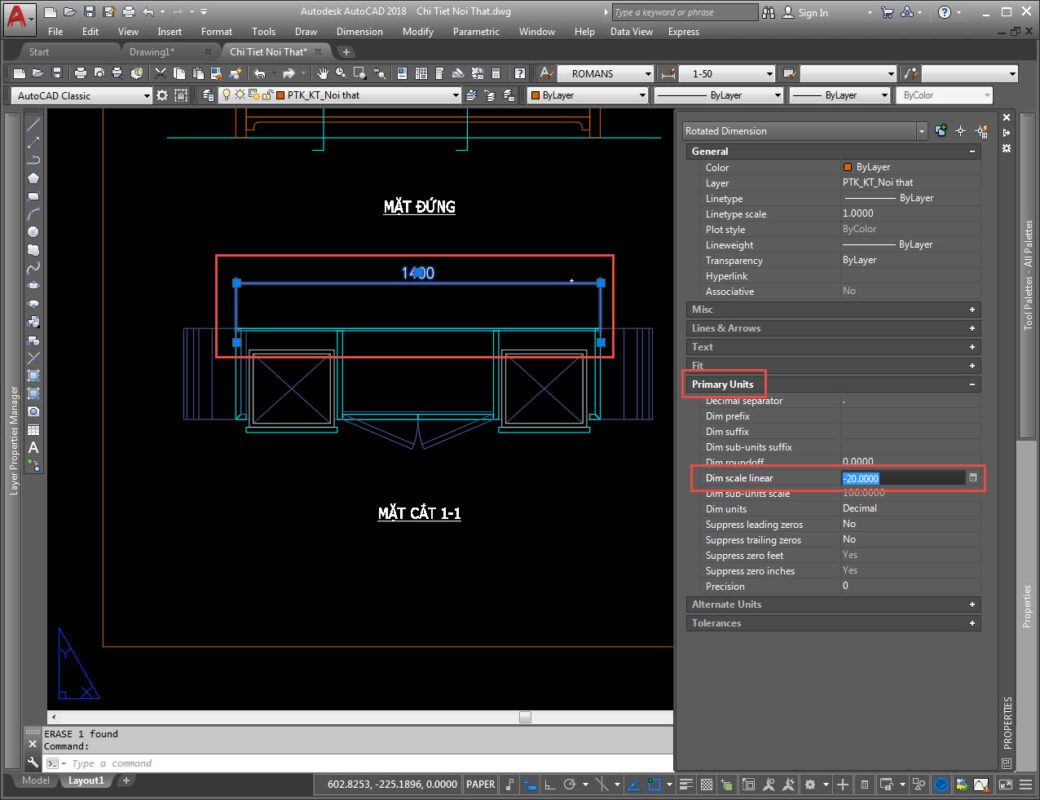This screenshot has height=800, width=1040.
Task: Open the Express menu
Action: [x=684, y=31]
